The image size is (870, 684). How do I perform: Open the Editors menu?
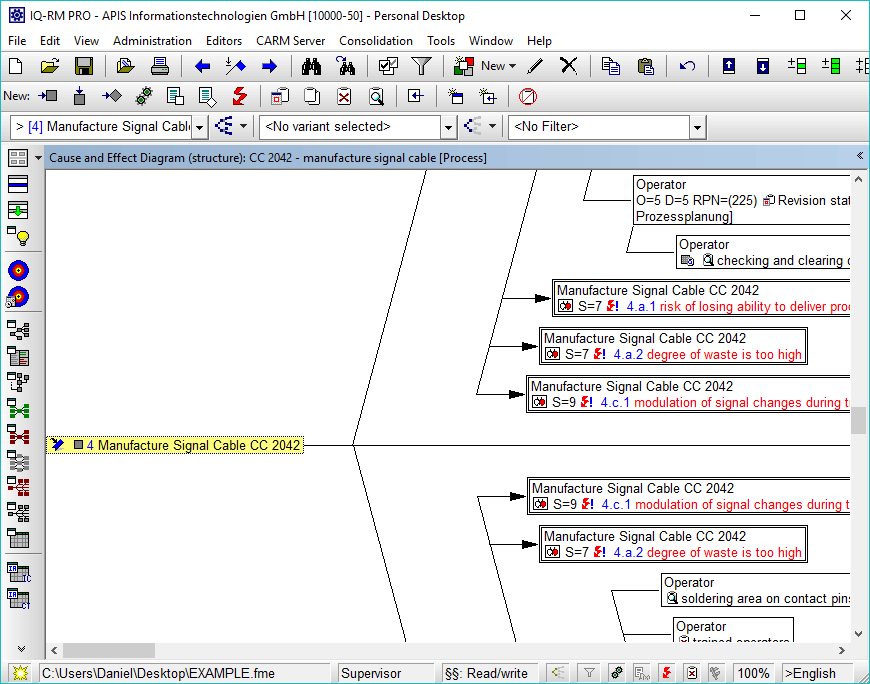pos(224,41)
